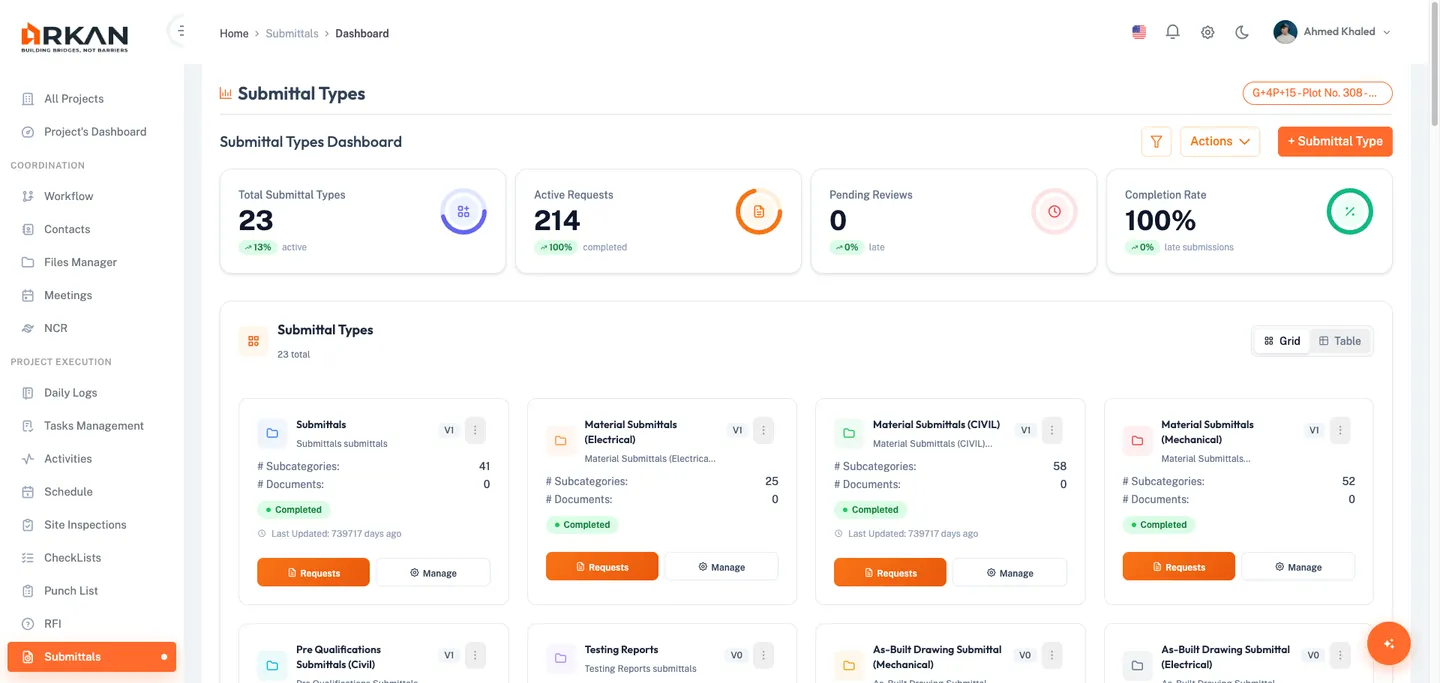Open the Actions dropdown
The width and height of the screenshot is (1440, 683).
tap(1219, 141)
